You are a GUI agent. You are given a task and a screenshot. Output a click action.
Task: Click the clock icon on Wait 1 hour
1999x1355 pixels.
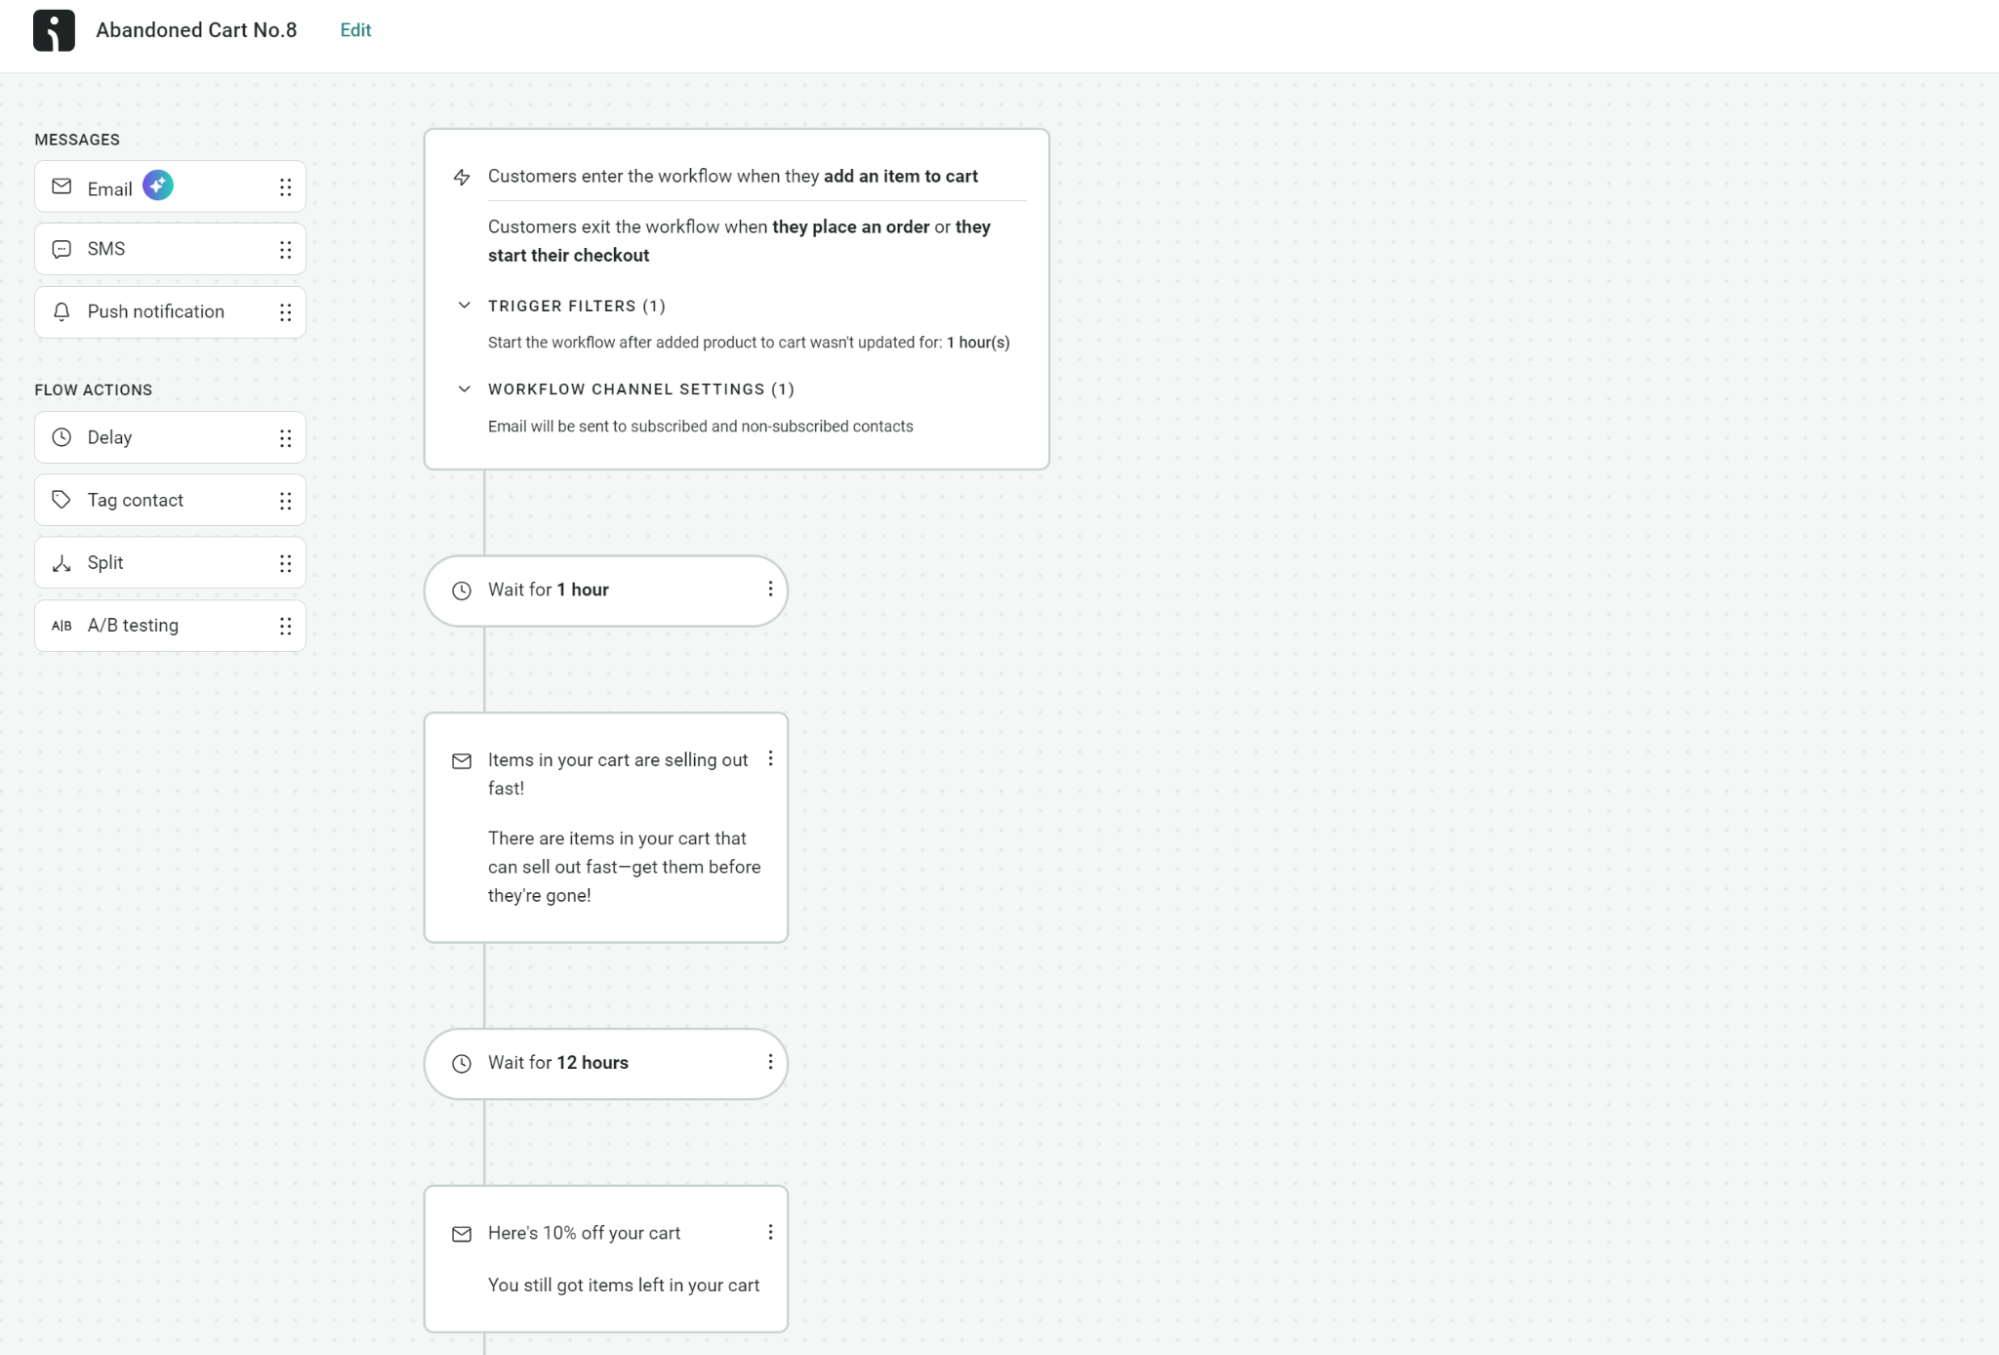pos(462,591)
